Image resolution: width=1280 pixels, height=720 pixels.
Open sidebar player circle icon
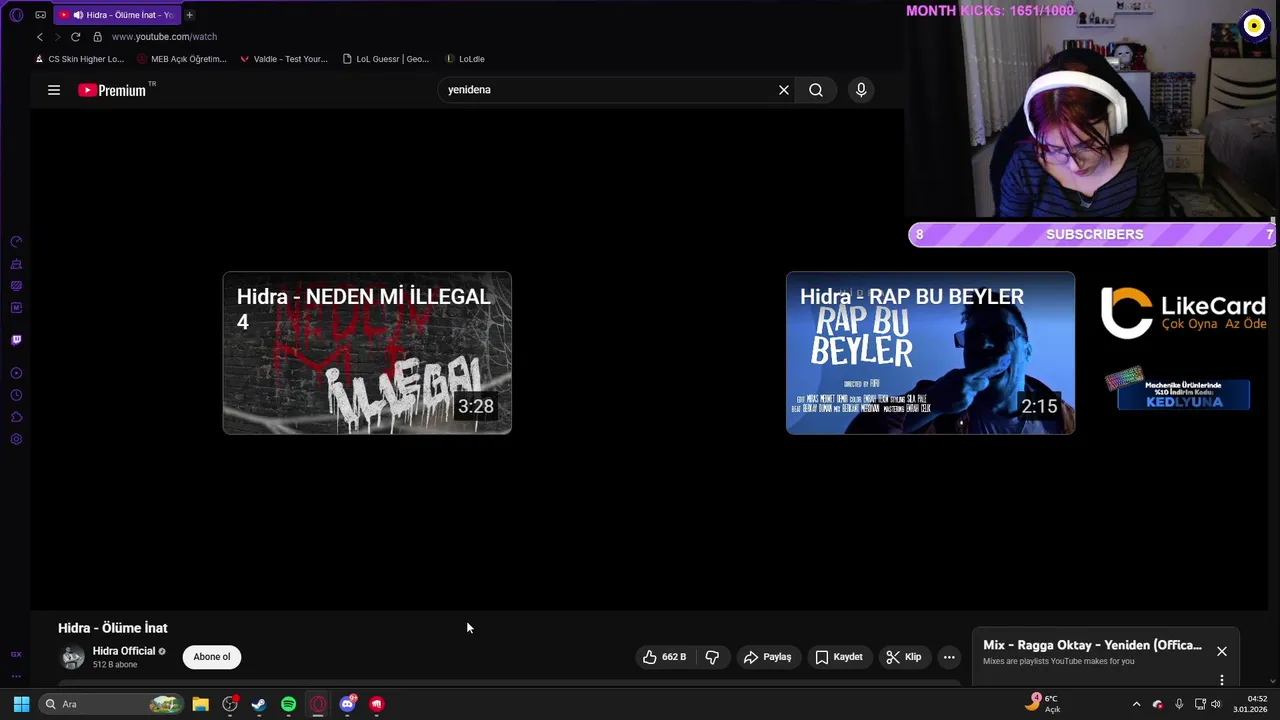click(16, 373)
